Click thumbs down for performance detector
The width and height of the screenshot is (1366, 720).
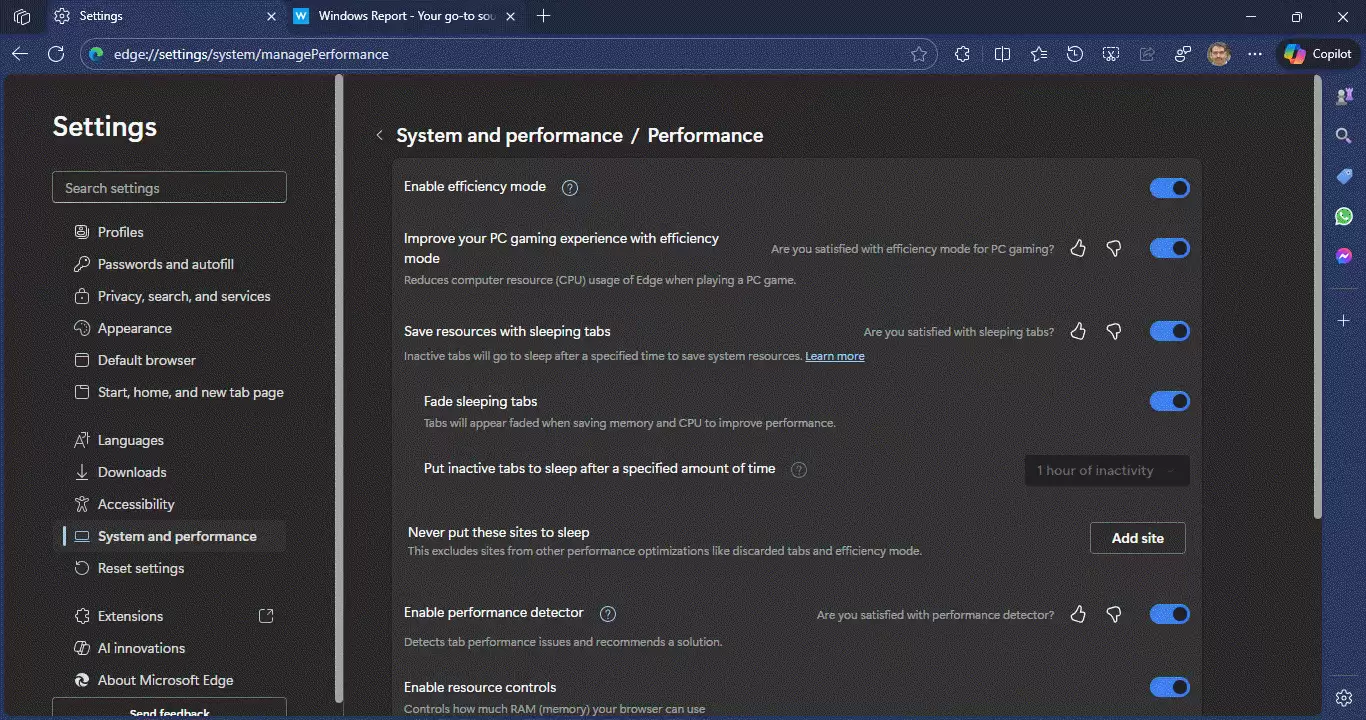click(x=1114, y=614)
